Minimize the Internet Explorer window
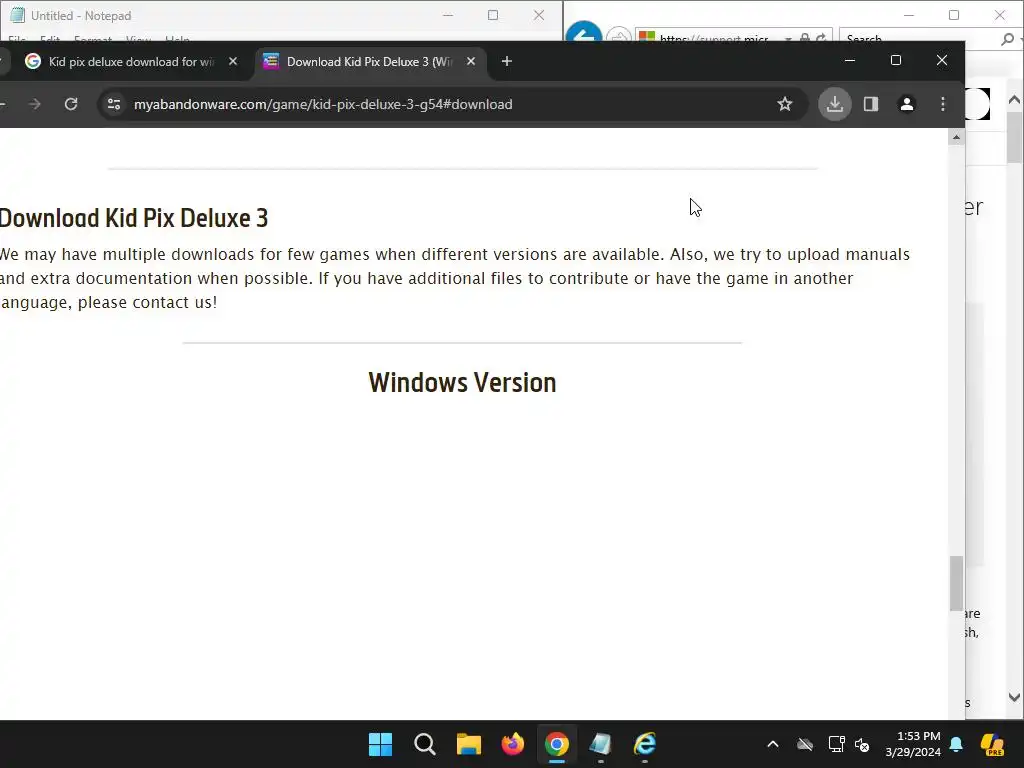The height and width of the screenshot is (768, 1024). click(x=908, y=14)
